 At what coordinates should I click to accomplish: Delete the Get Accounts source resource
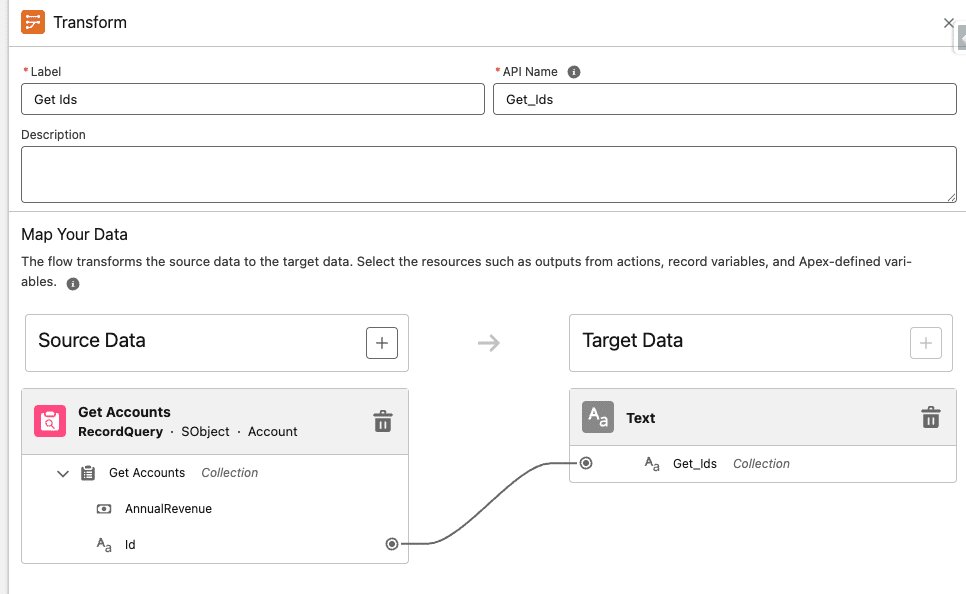(x=382, y=421)
